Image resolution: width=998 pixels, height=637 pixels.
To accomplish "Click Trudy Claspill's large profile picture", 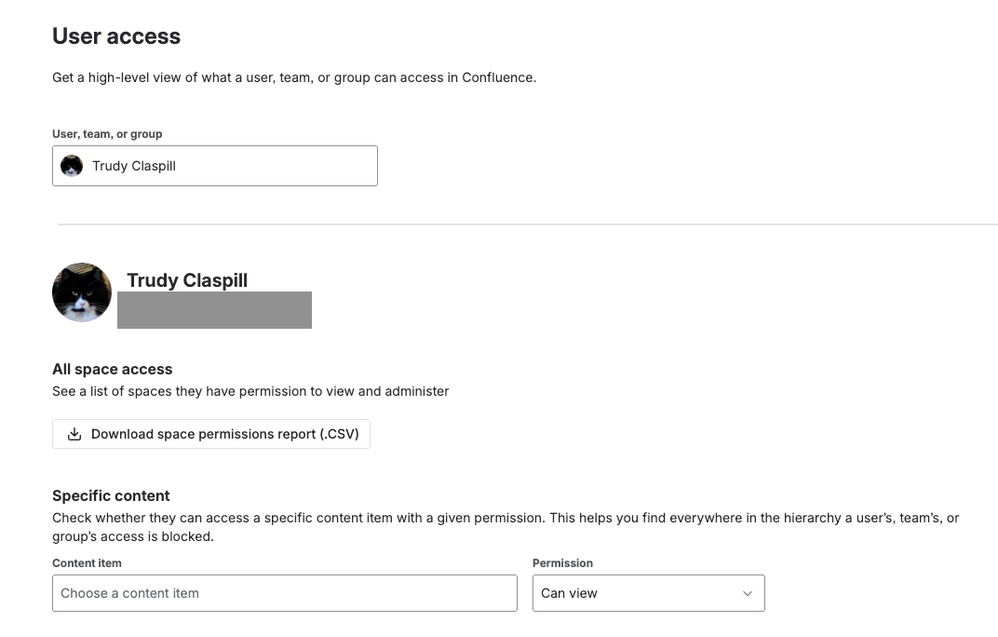I will pos(82,292).
